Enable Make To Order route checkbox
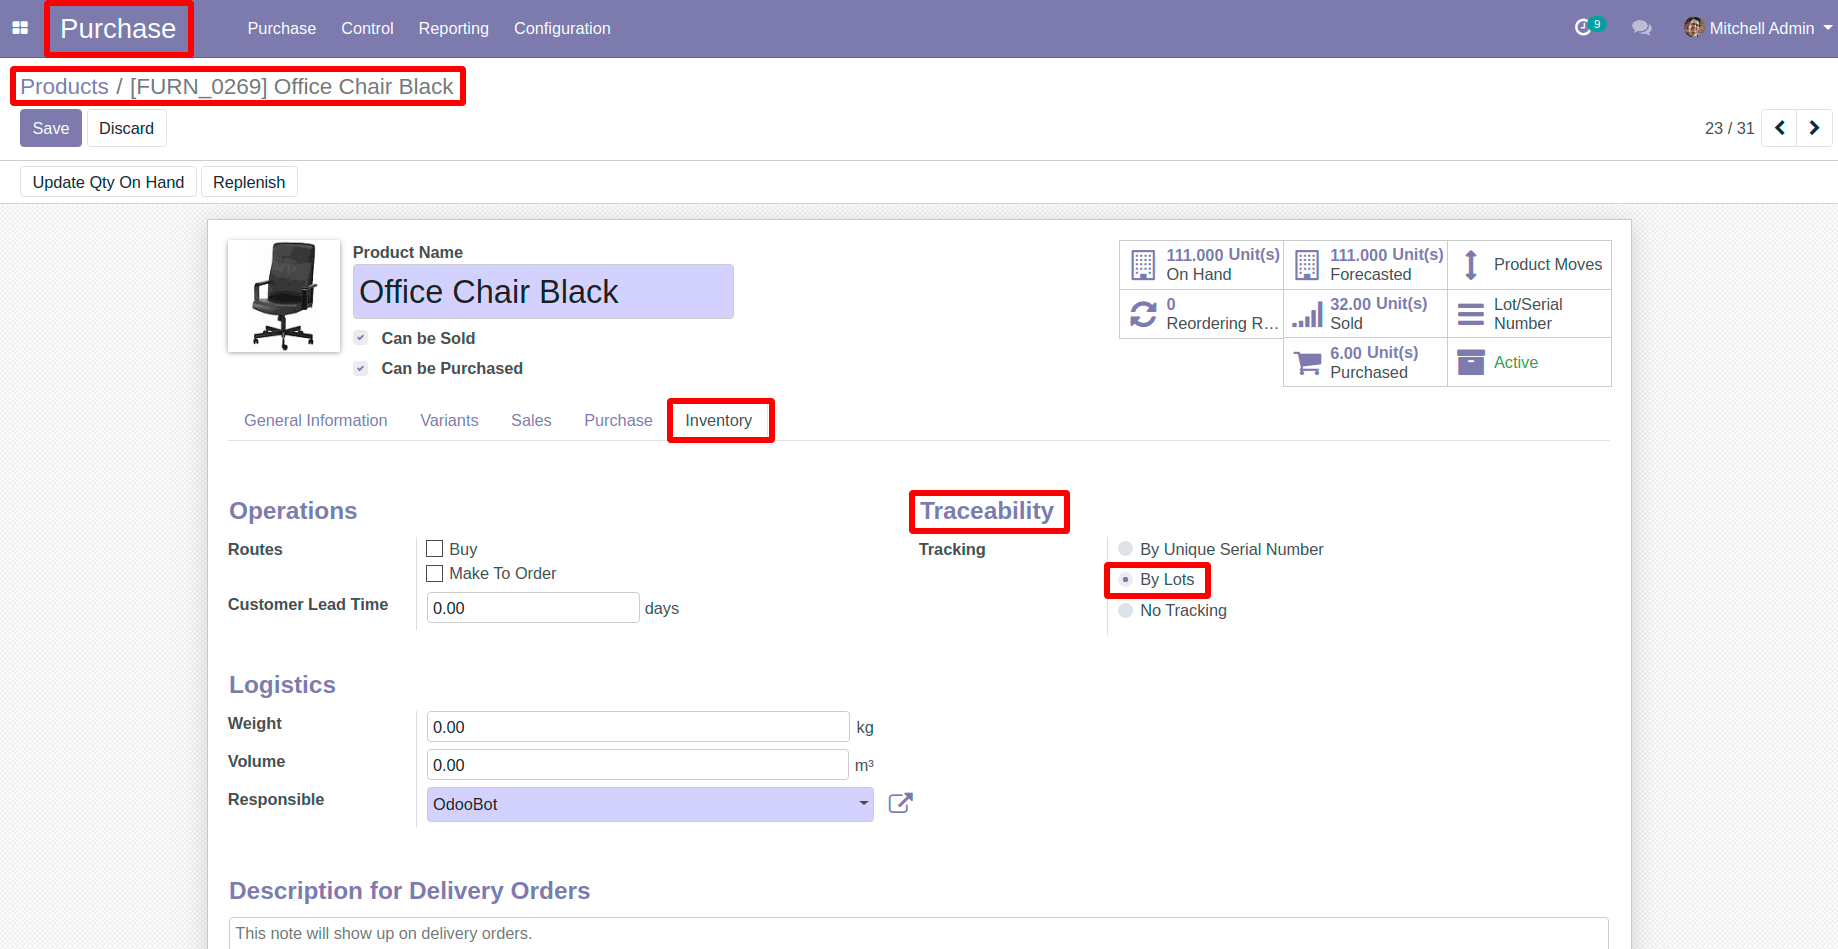Image resolution: width=1838 pixels, height=949 pixels. (435, 573)
